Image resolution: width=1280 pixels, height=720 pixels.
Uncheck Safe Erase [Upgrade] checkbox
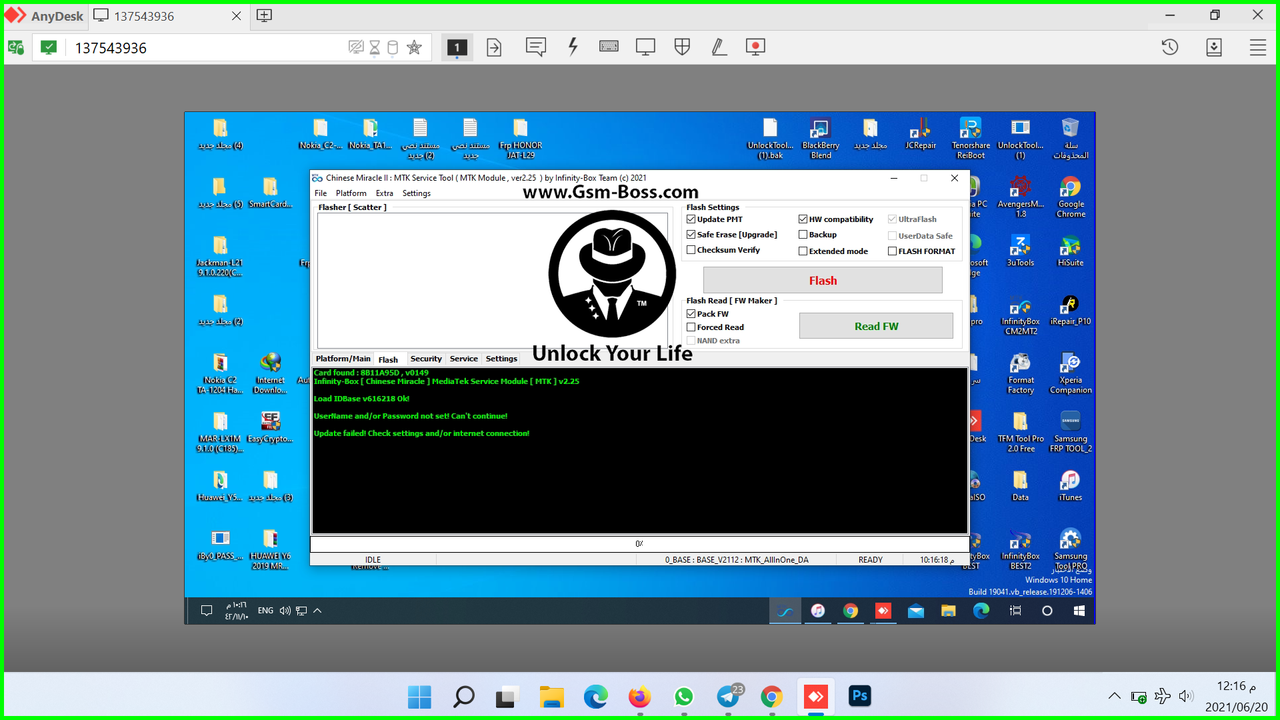[x=691, y=234]
